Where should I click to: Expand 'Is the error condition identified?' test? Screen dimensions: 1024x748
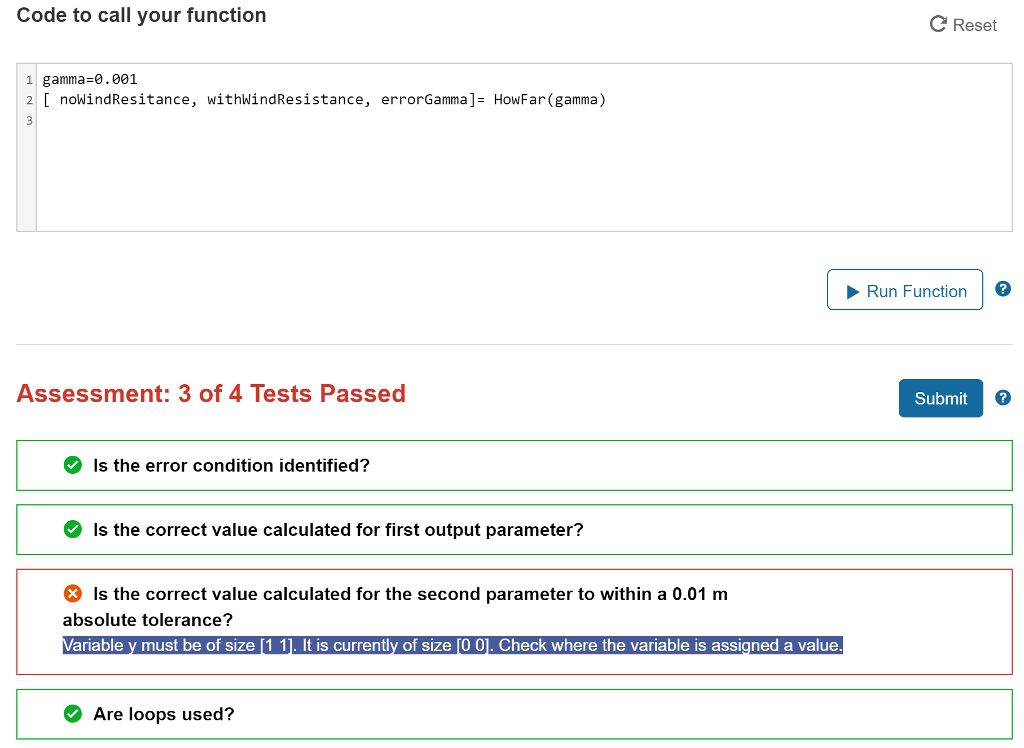point(514,465)
